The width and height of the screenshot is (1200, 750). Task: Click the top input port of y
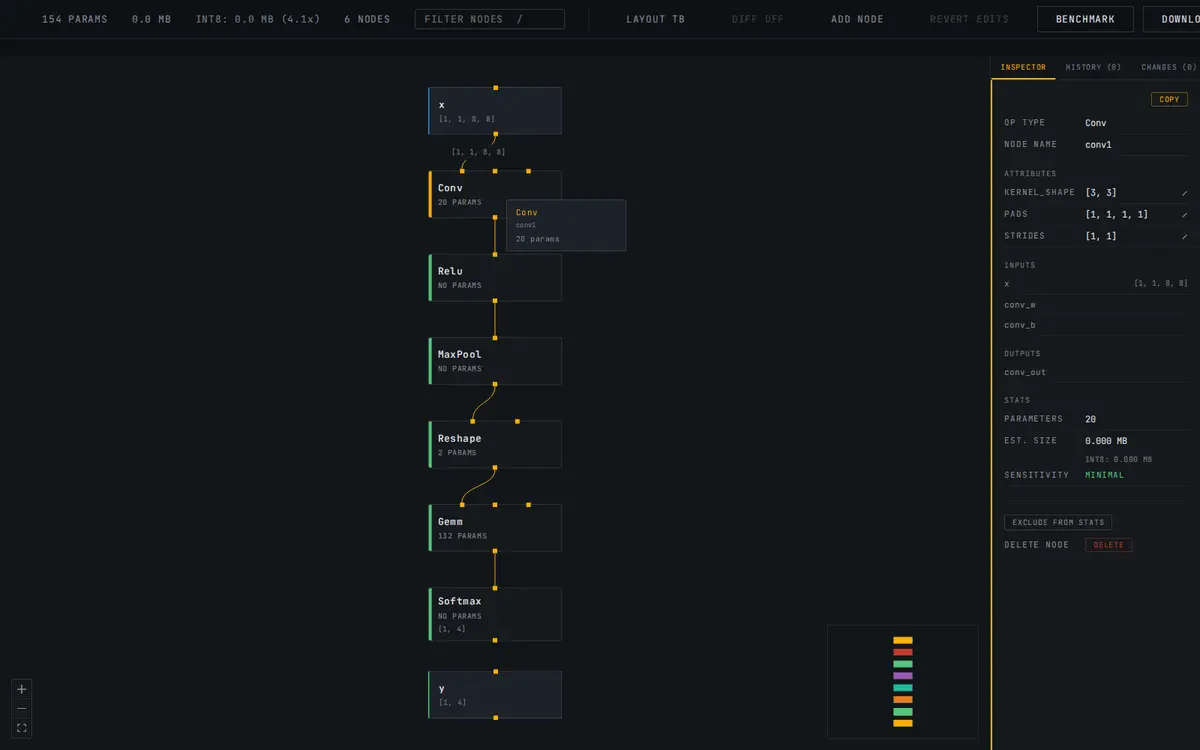coord(495,672)
